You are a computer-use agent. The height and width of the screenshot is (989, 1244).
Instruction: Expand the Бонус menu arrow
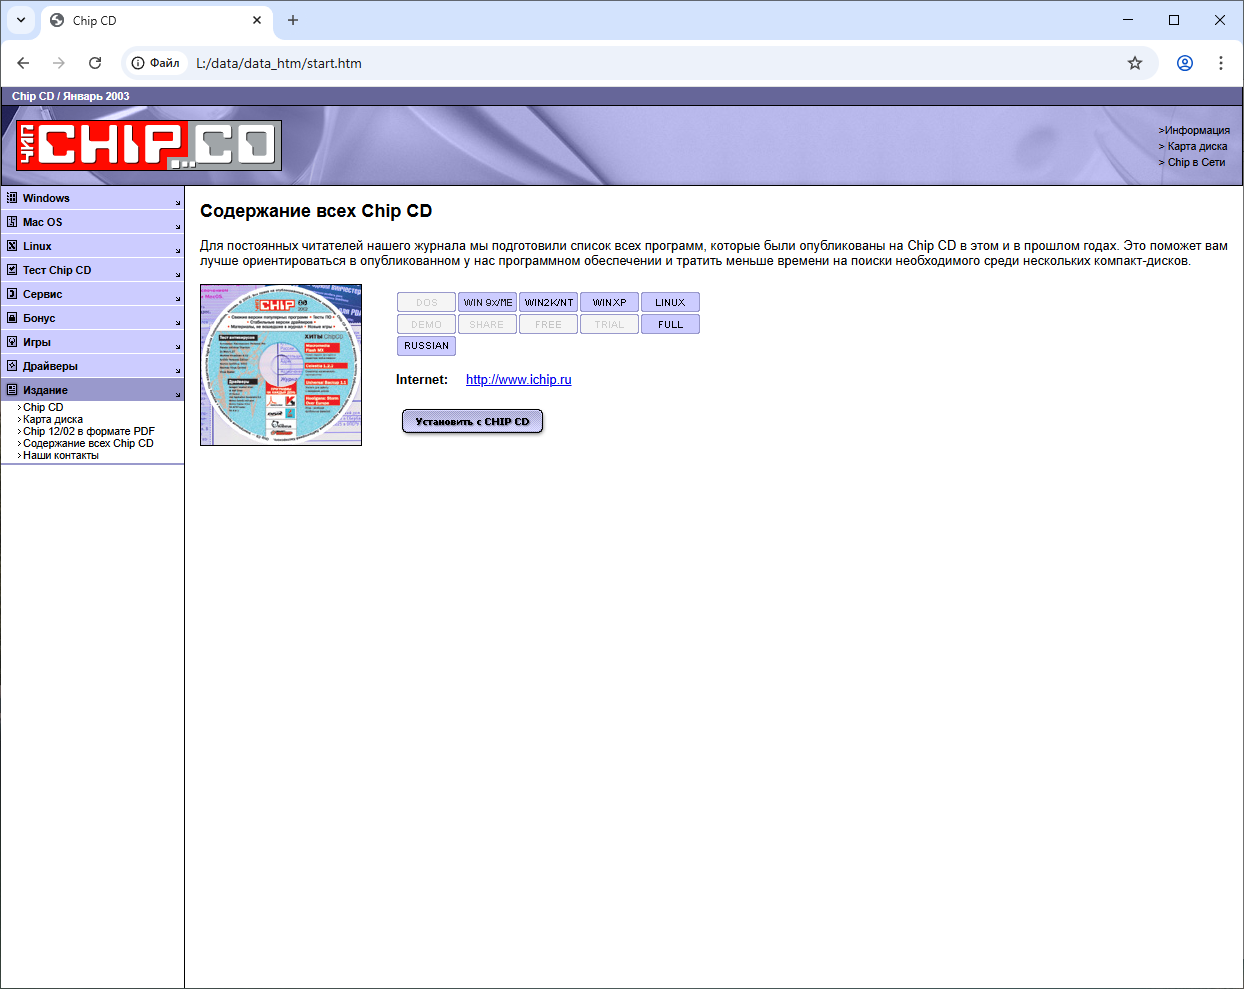coord(178,322)
